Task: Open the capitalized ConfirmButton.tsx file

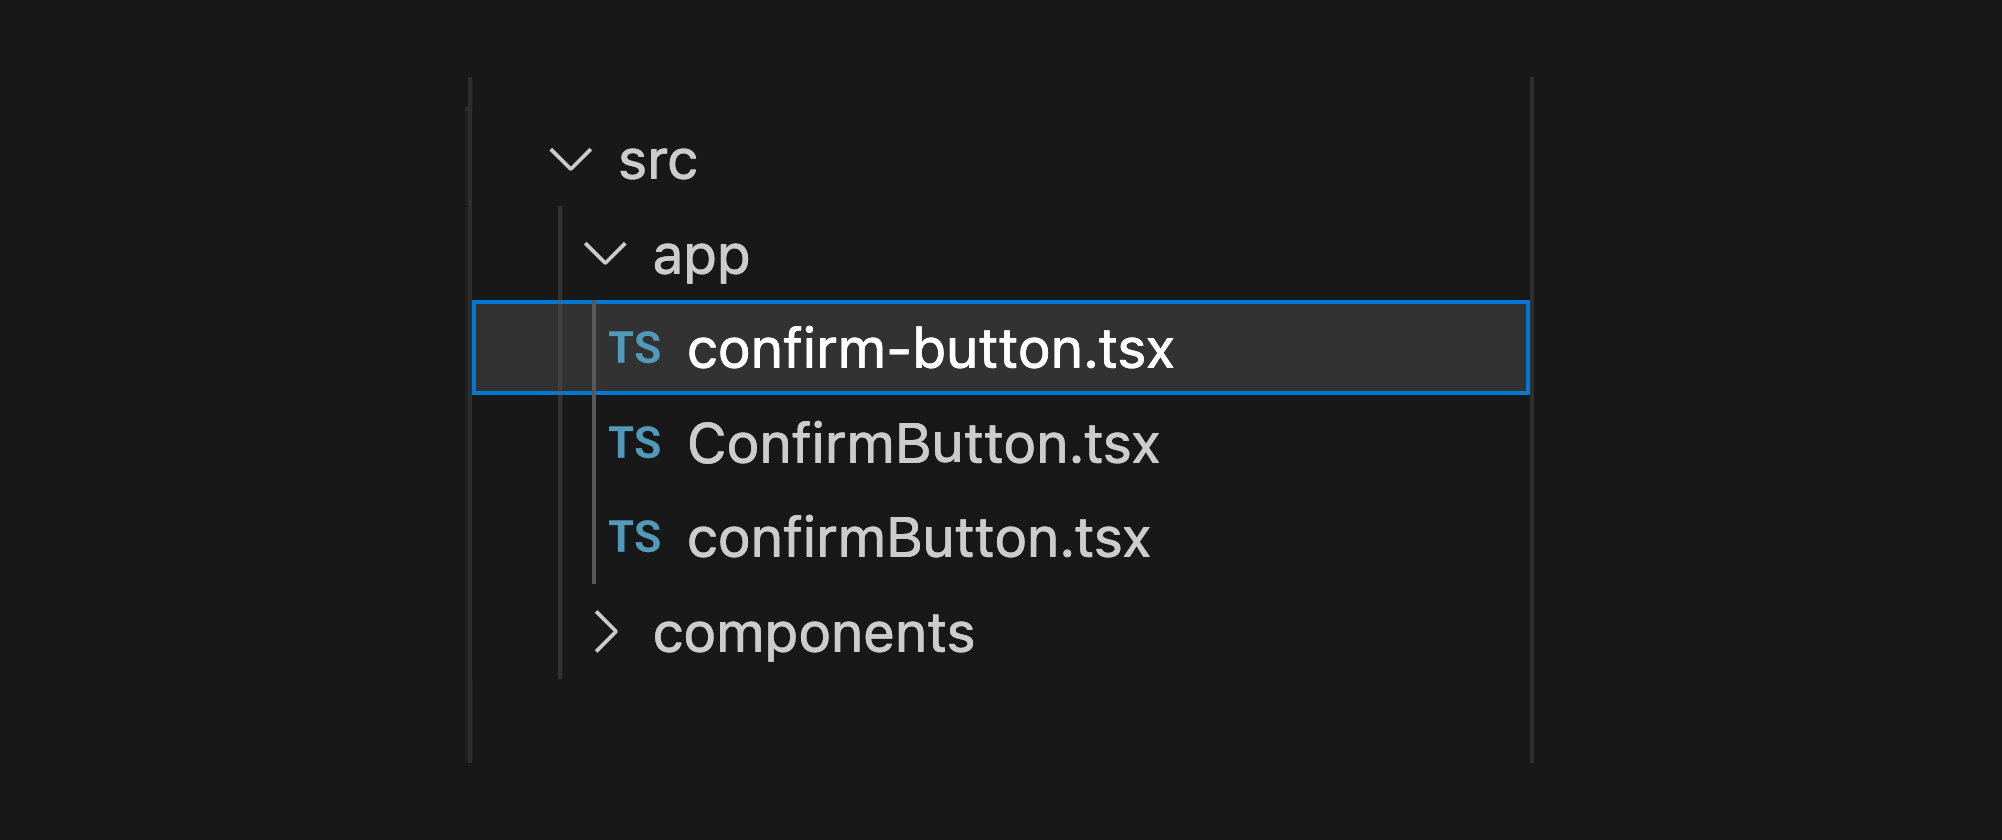Action: 923,443
